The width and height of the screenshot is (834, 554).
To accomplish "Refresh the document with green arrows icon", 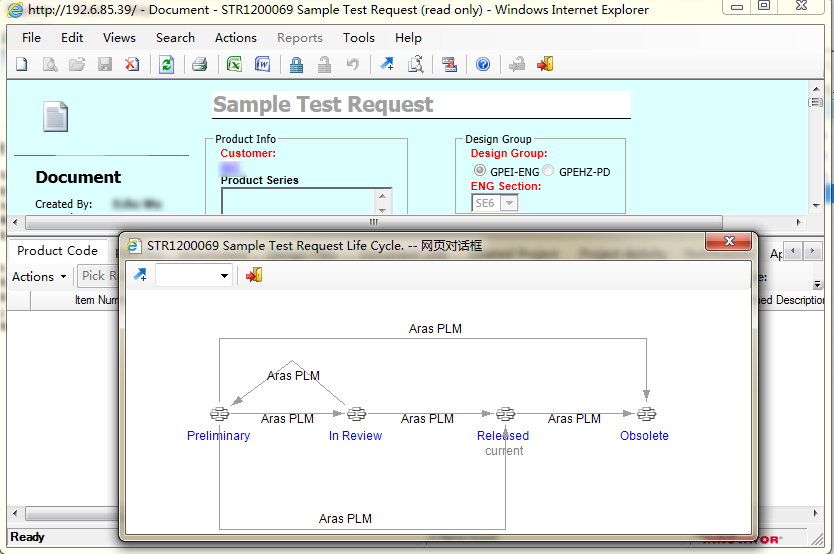I will click(x=166, y=65).
